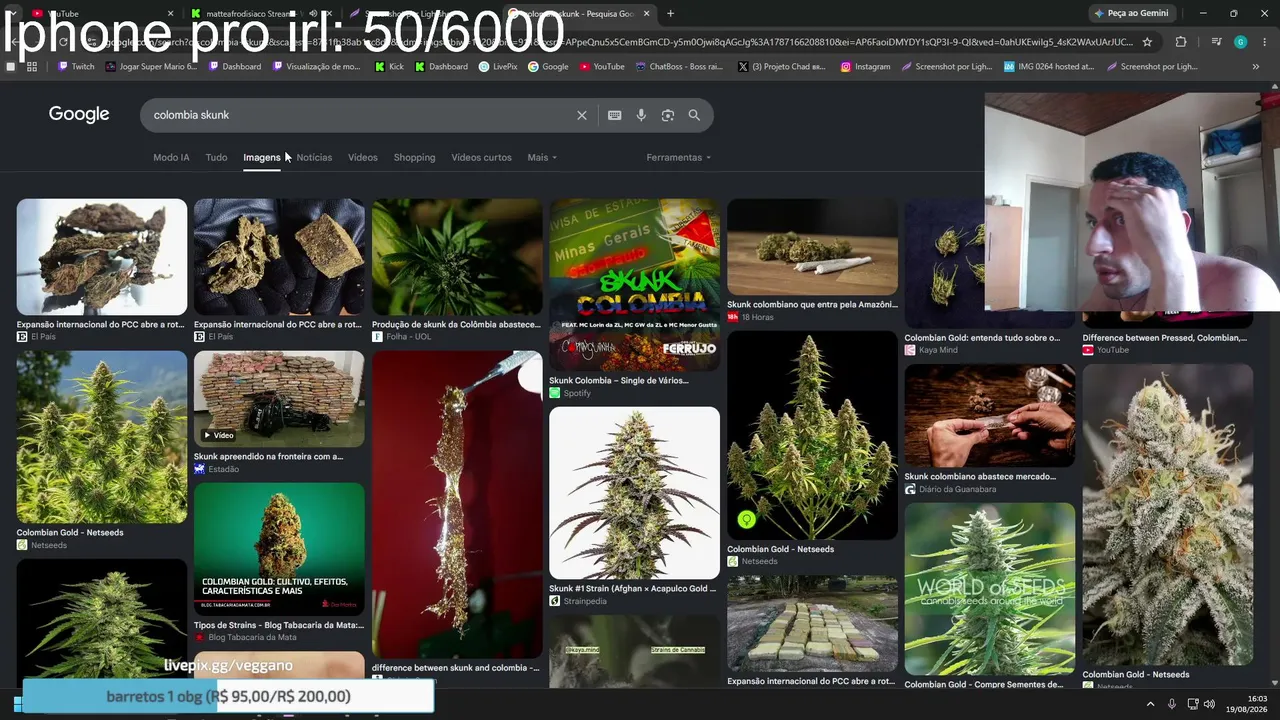Screen dimensions: 1280x720
Task: Expand the bookmarks bar overflow chevron
Action: 1256,67
